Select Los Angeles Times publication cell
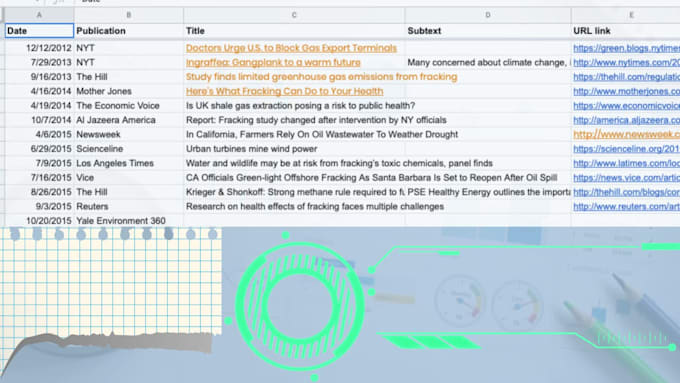This screenshot has height=383, width=680. point(129,163)
